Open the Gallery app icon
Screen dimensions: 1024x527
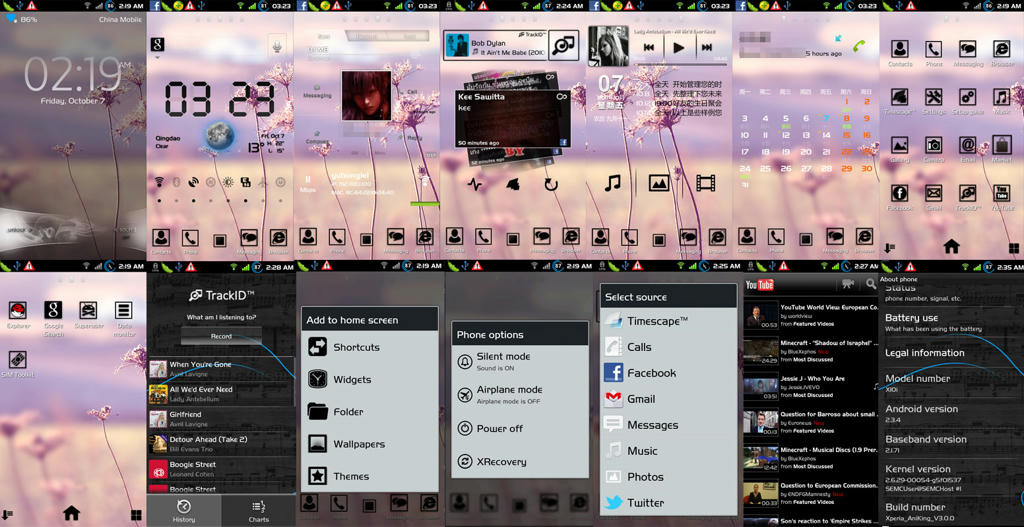tap(900, 144)
